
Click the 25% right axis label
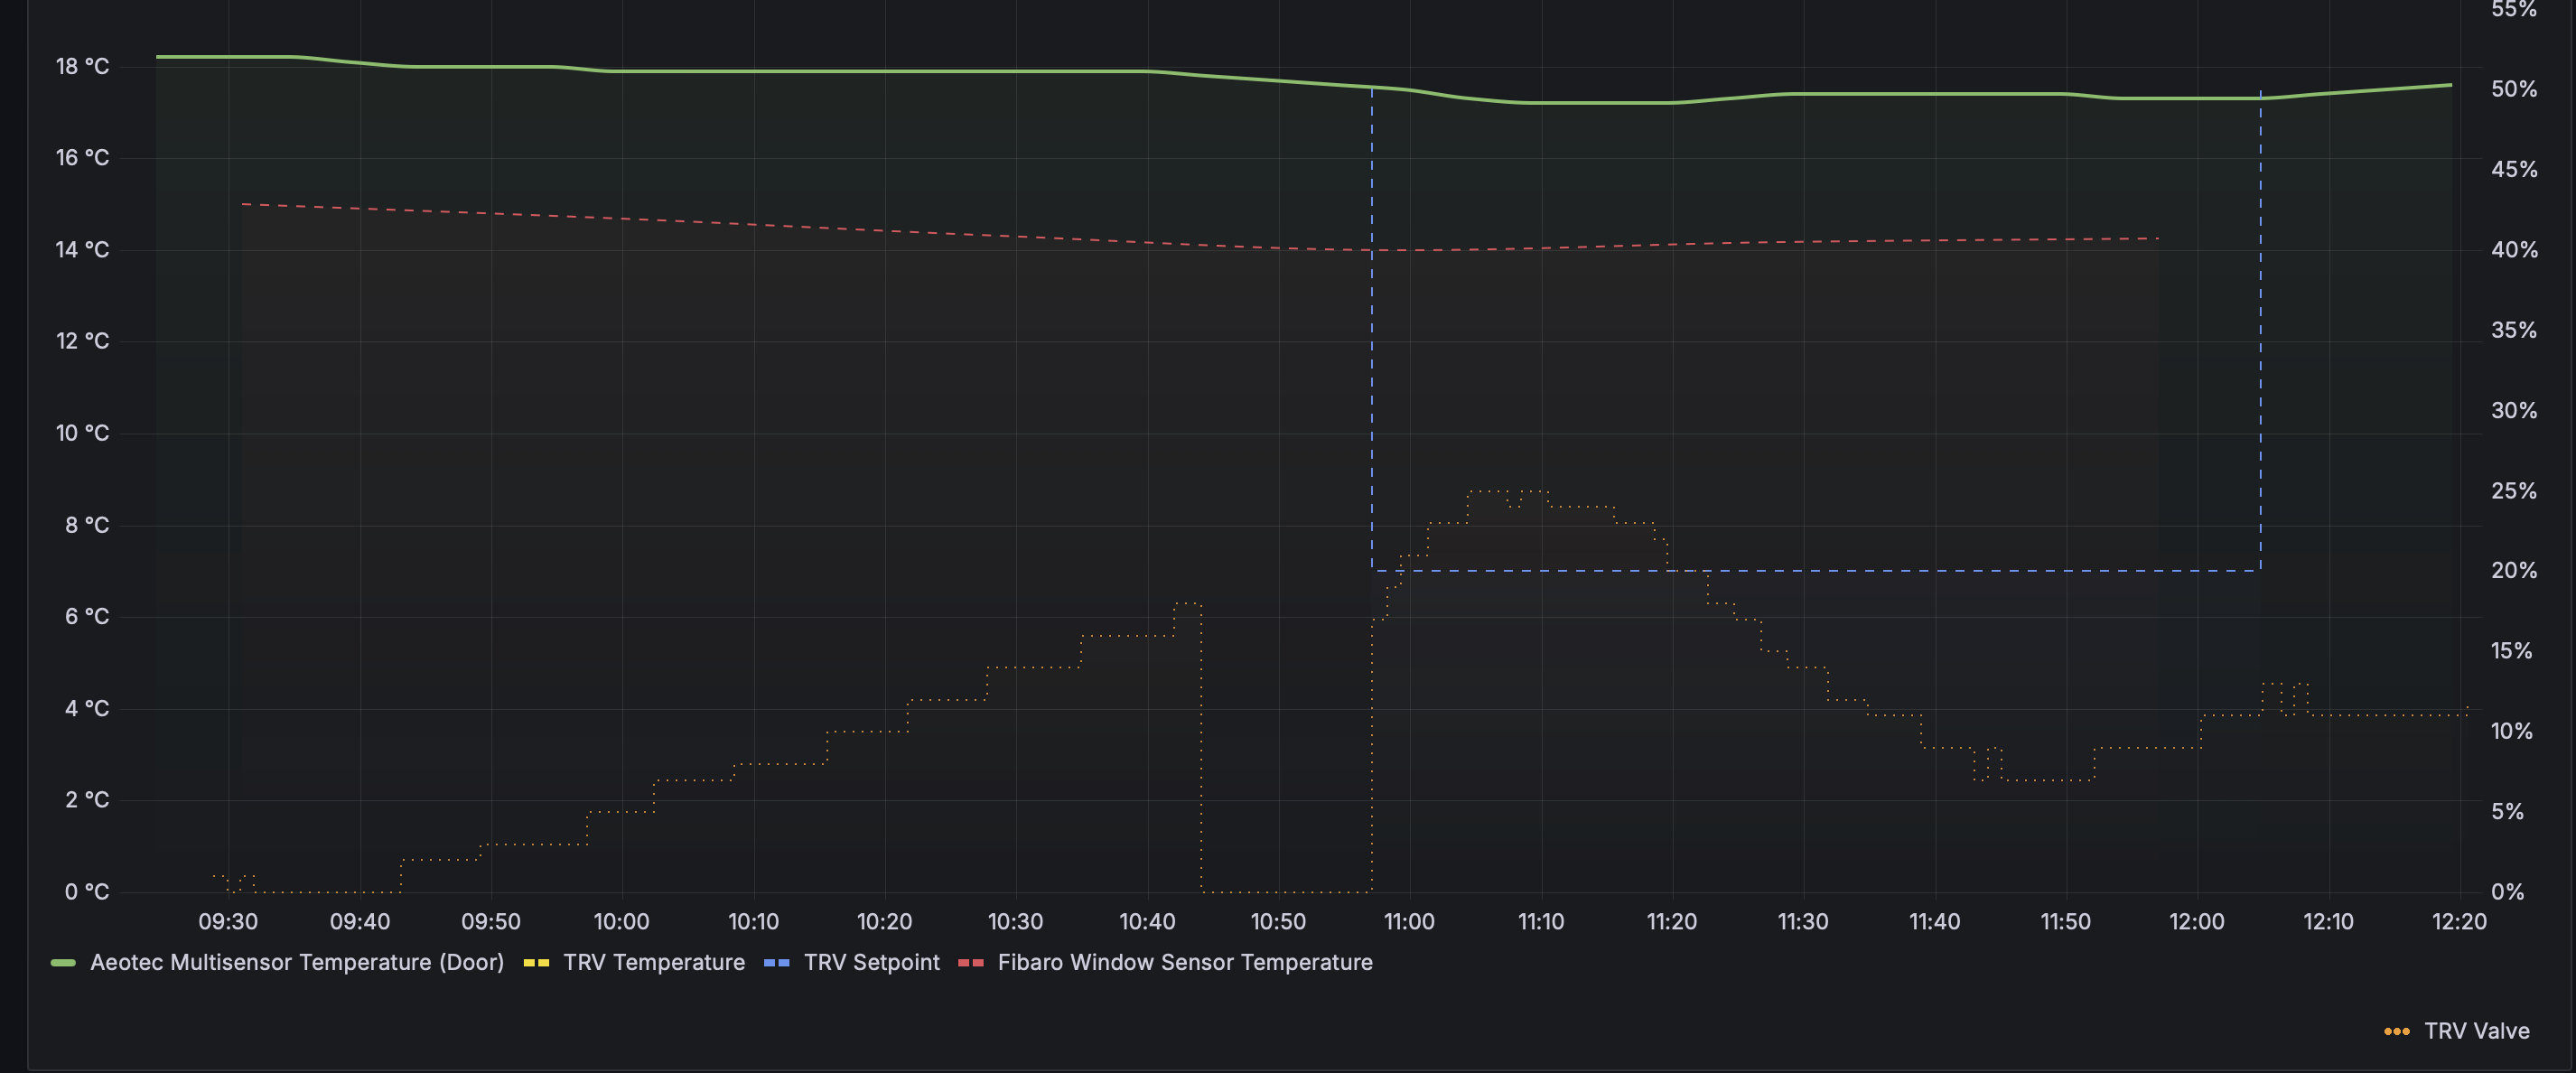tap(2513, 491)
